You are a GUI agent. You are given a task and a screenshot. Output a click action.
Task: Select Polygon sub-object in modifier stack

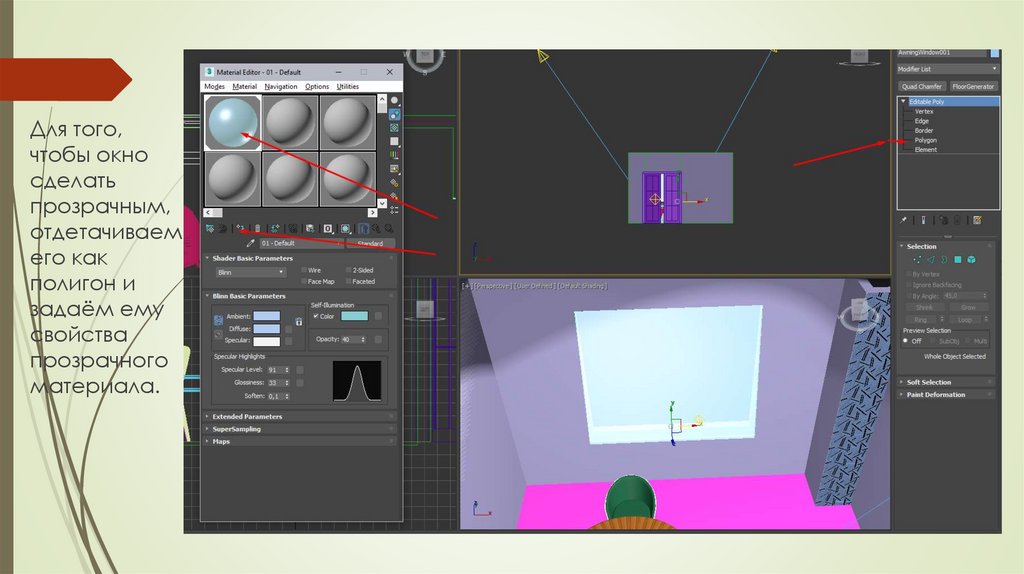click(x=925, y=140)
